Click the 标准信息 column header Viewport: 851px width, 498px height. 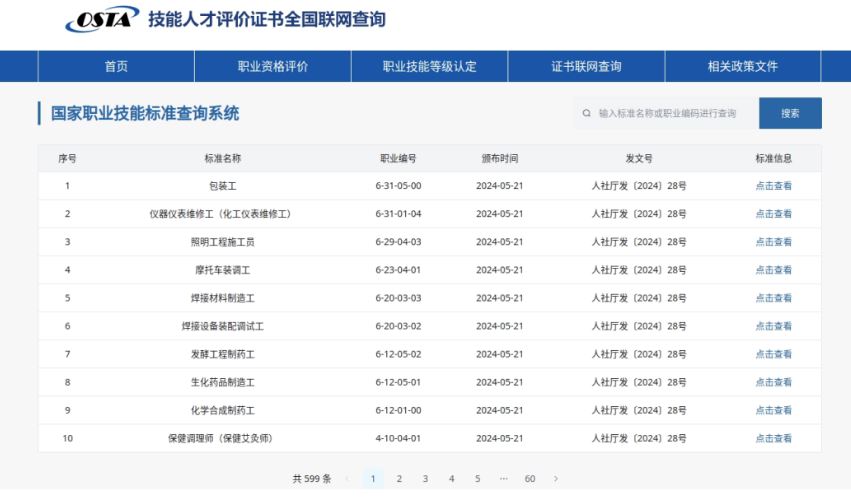coord(773,158)
